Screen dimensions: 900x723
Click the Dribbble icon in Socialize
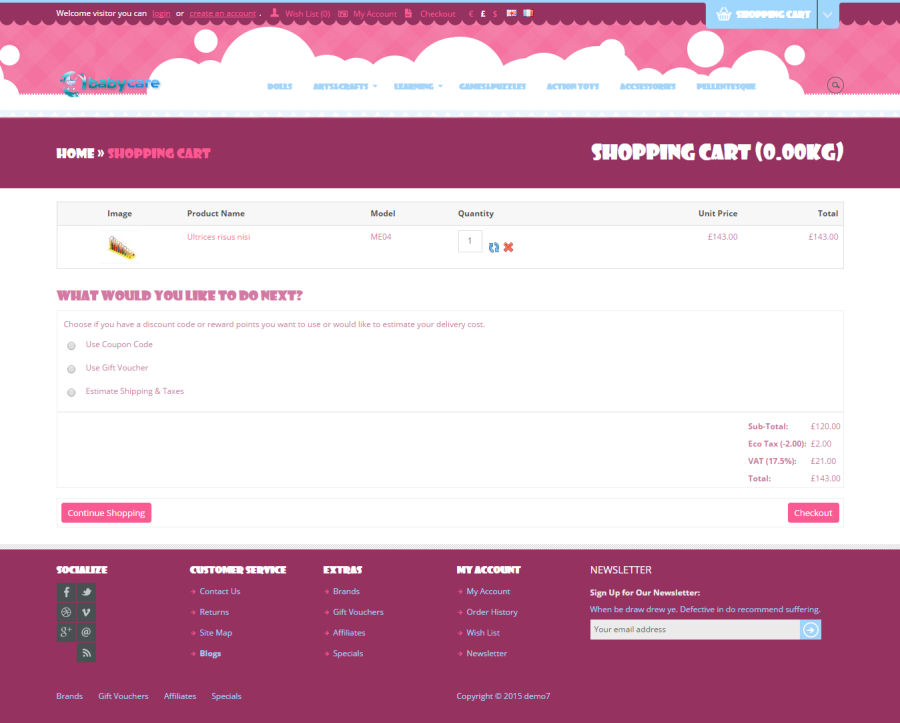coord(66,612)
